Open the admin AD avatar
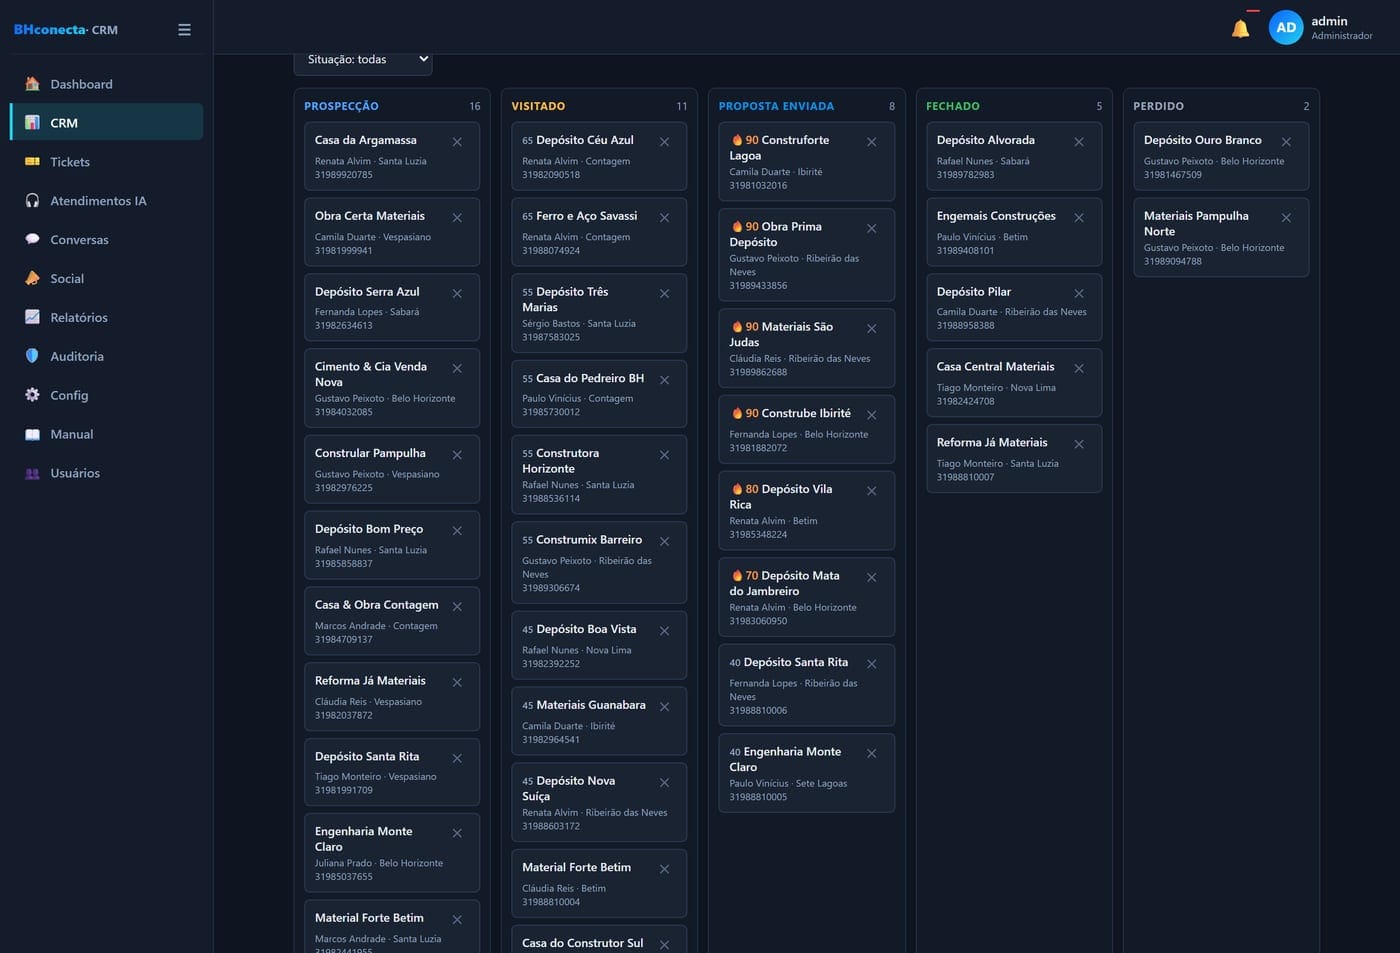 [x=1286, y=28]
